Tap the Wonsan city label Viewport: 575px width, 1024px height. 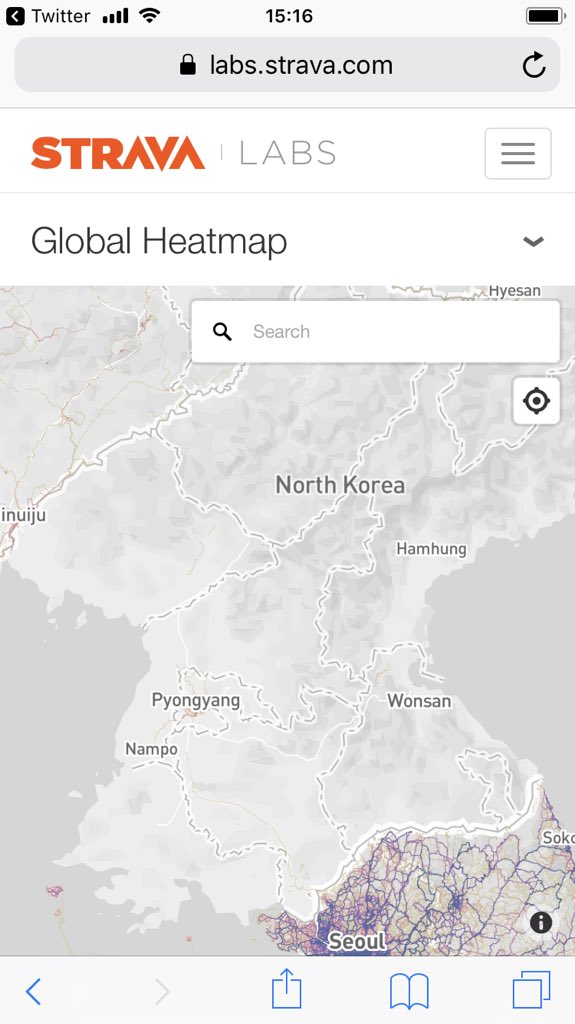pyautogui.click(x=419, y=701)
